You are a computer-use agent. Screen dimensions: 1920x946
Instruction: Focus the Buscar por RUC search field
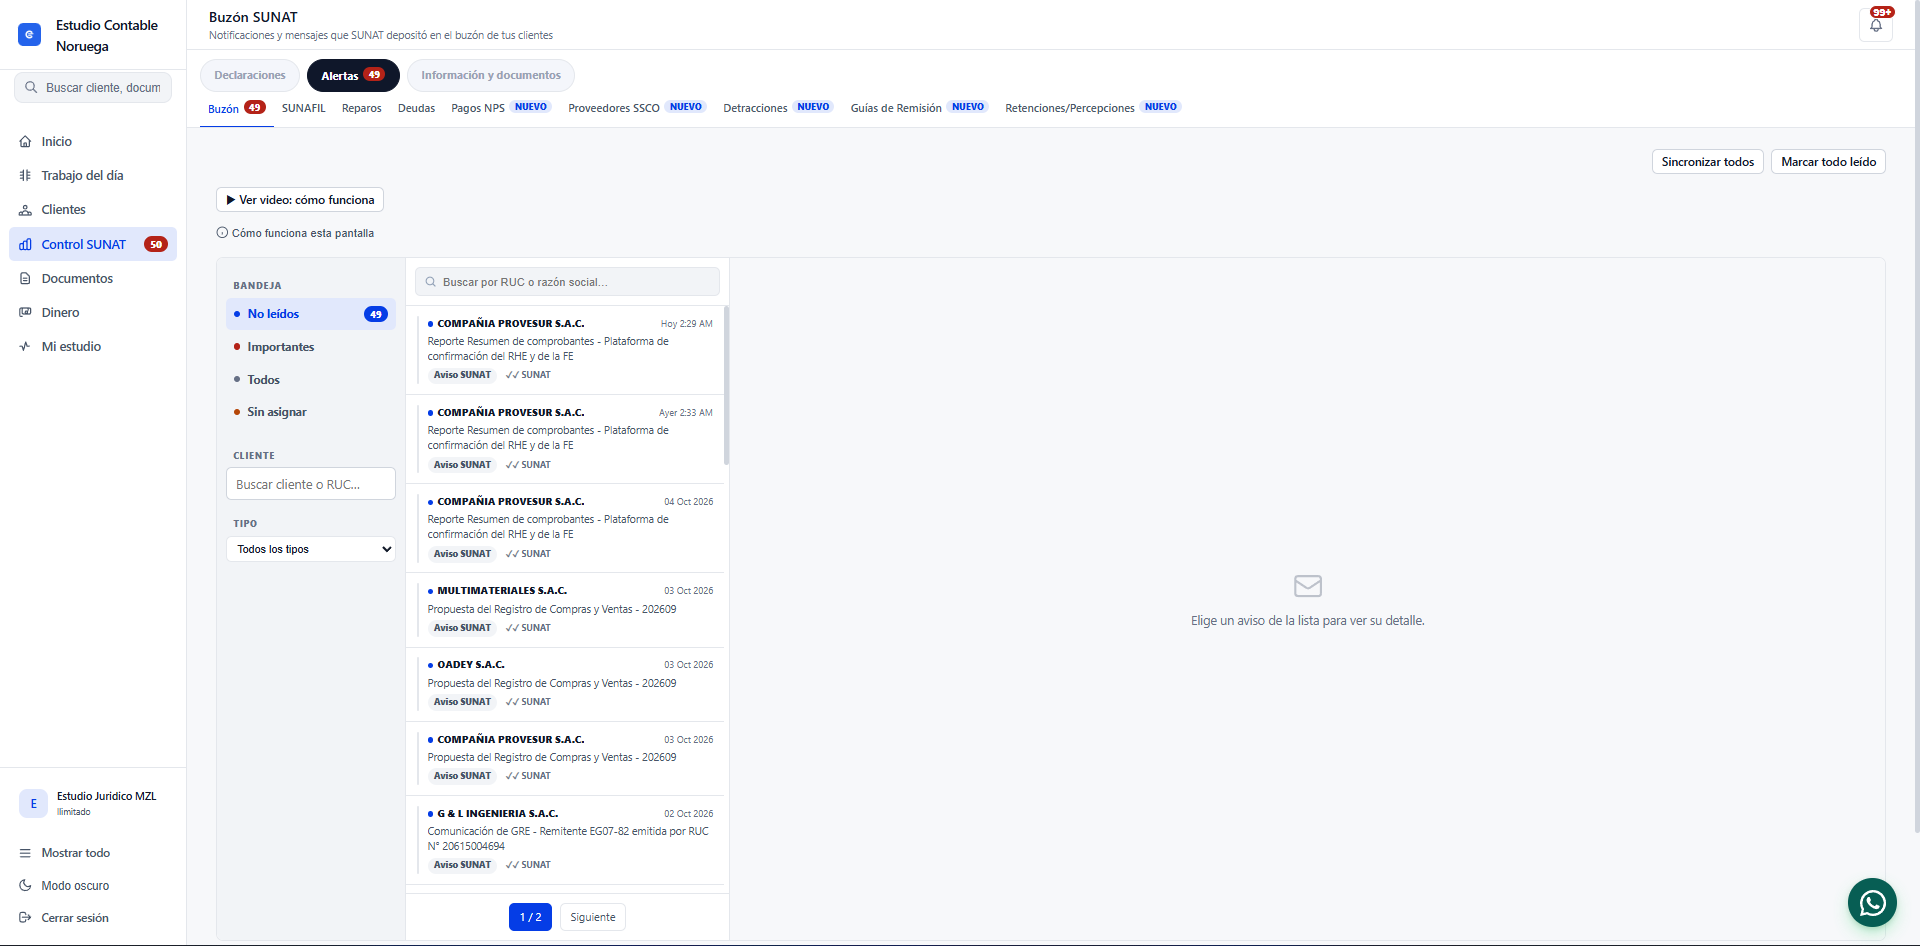pyautogui.click(x=567, y=282)
